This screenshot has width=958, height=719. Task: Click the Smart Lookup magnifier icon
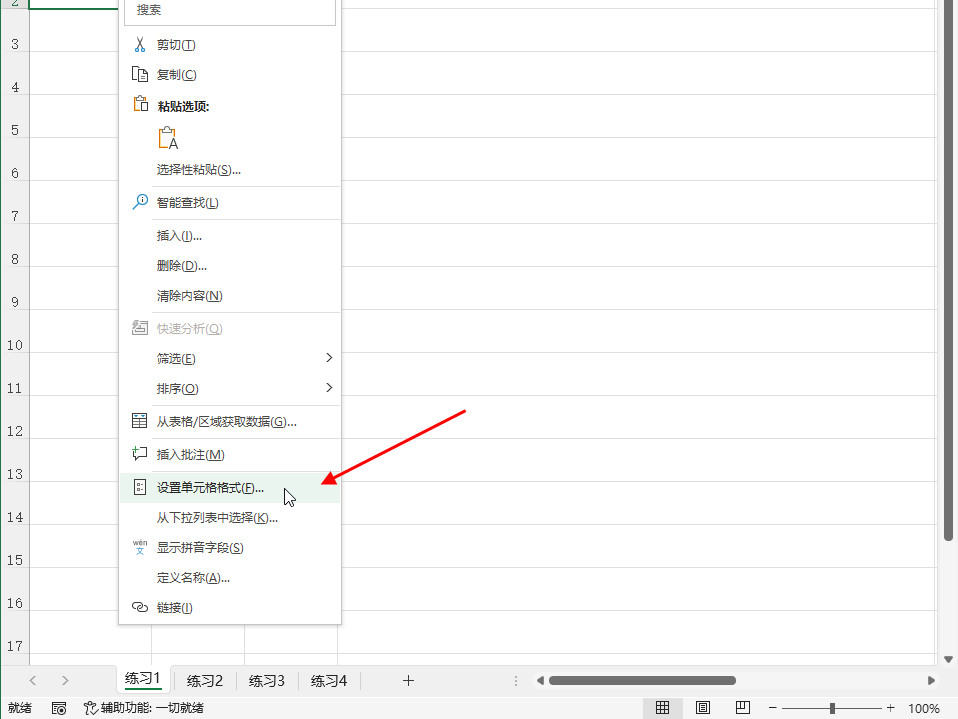140,202
